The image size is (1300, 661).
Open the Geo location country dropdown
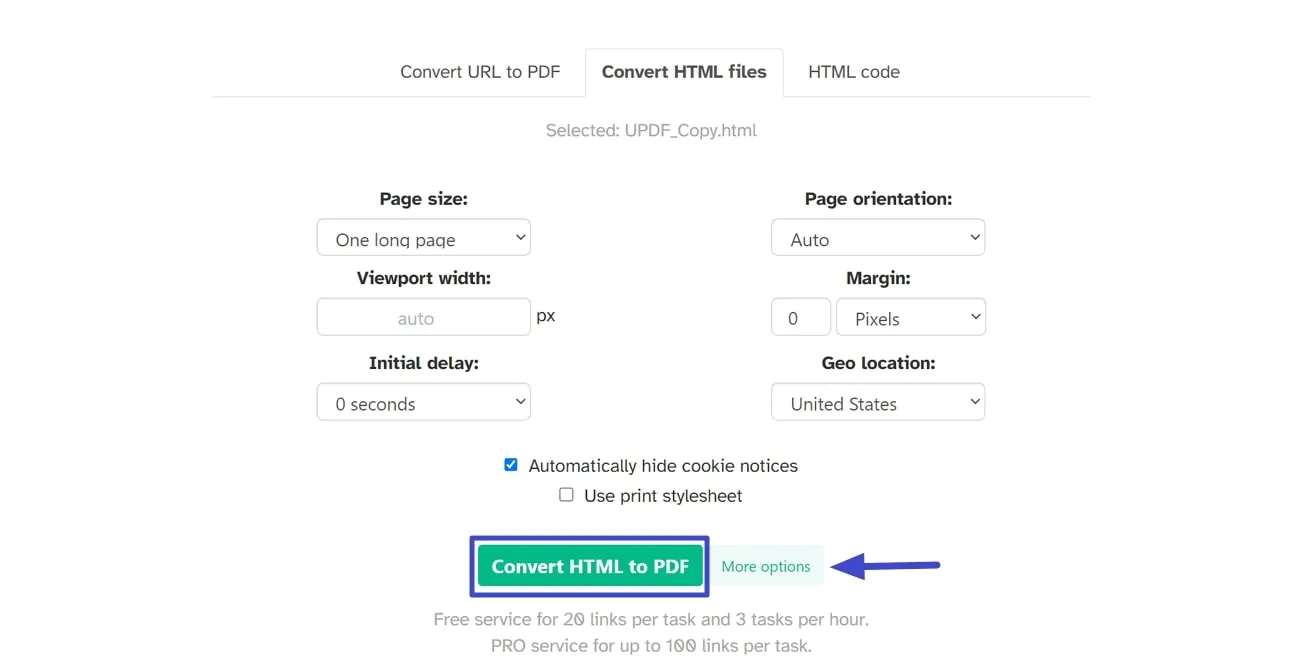click(x=877, y=401)
